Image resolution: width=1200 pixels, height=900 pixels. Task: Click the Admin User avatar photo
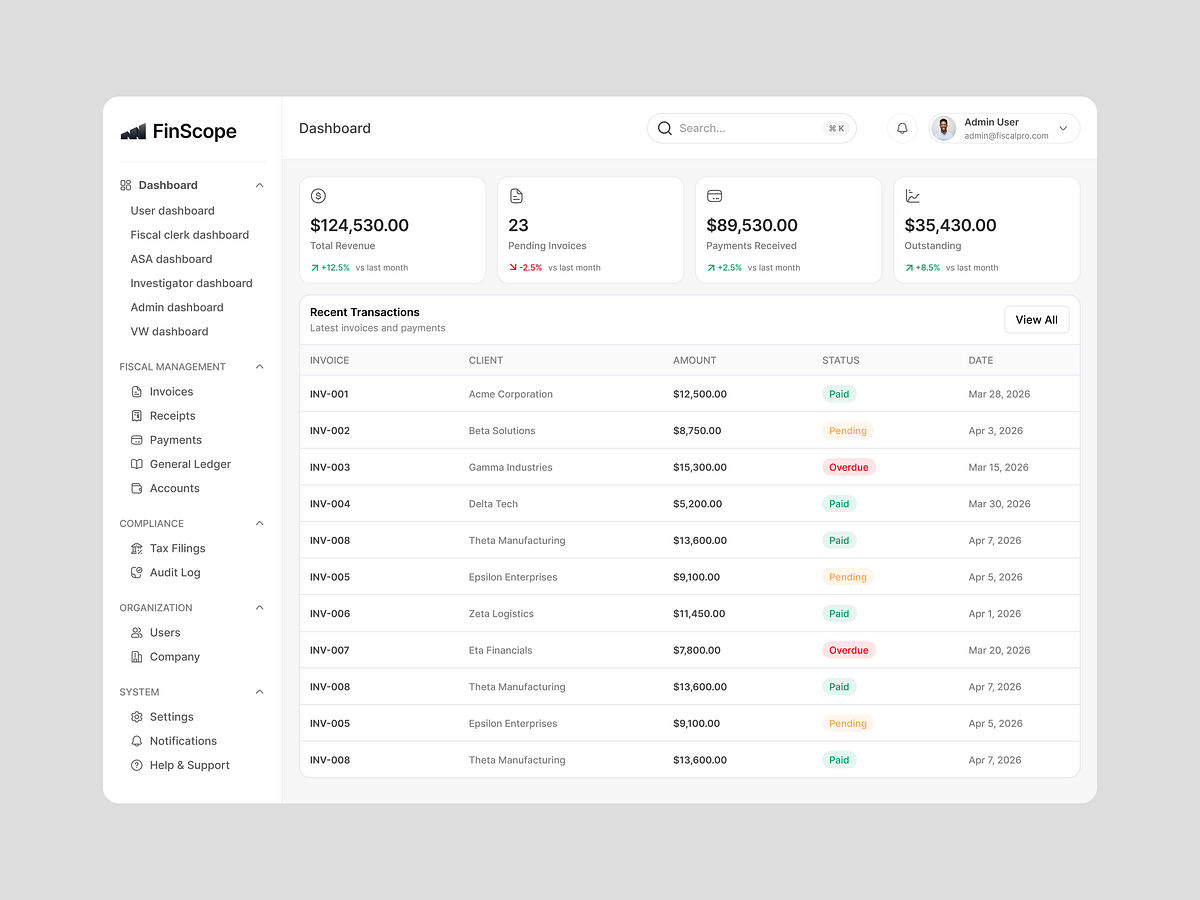pyautogui.click(x=944, y=128)
